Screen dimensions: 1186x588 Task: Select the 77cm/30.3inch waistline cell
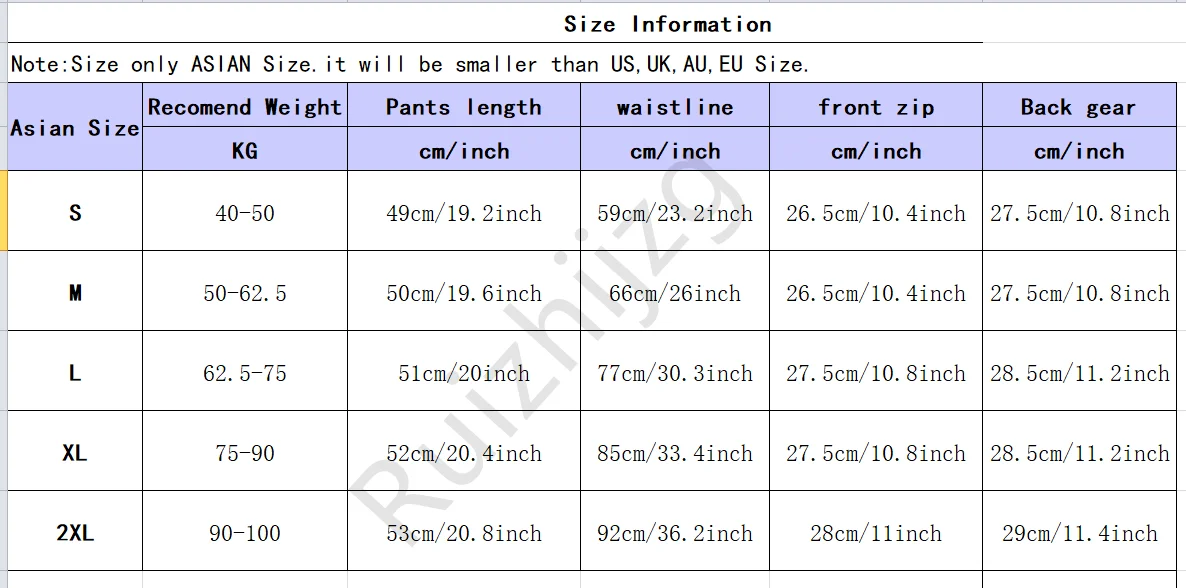click(675, 373)
